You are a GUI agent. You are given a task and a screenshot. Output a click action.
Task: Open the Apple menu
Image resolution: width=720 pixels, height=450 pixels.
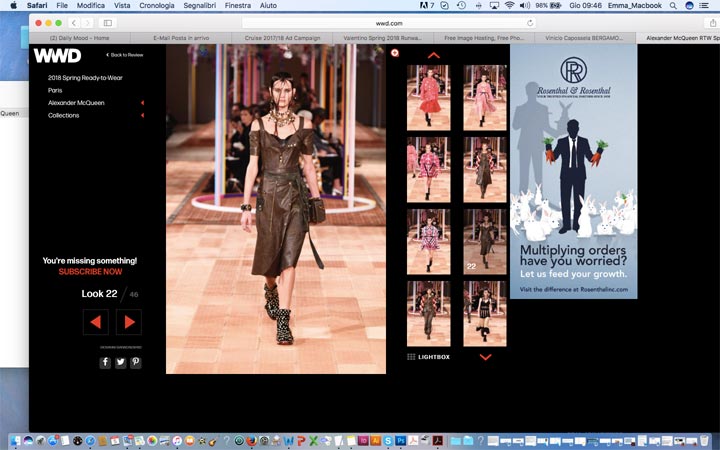pyautogui.click(x=14, y=6)
